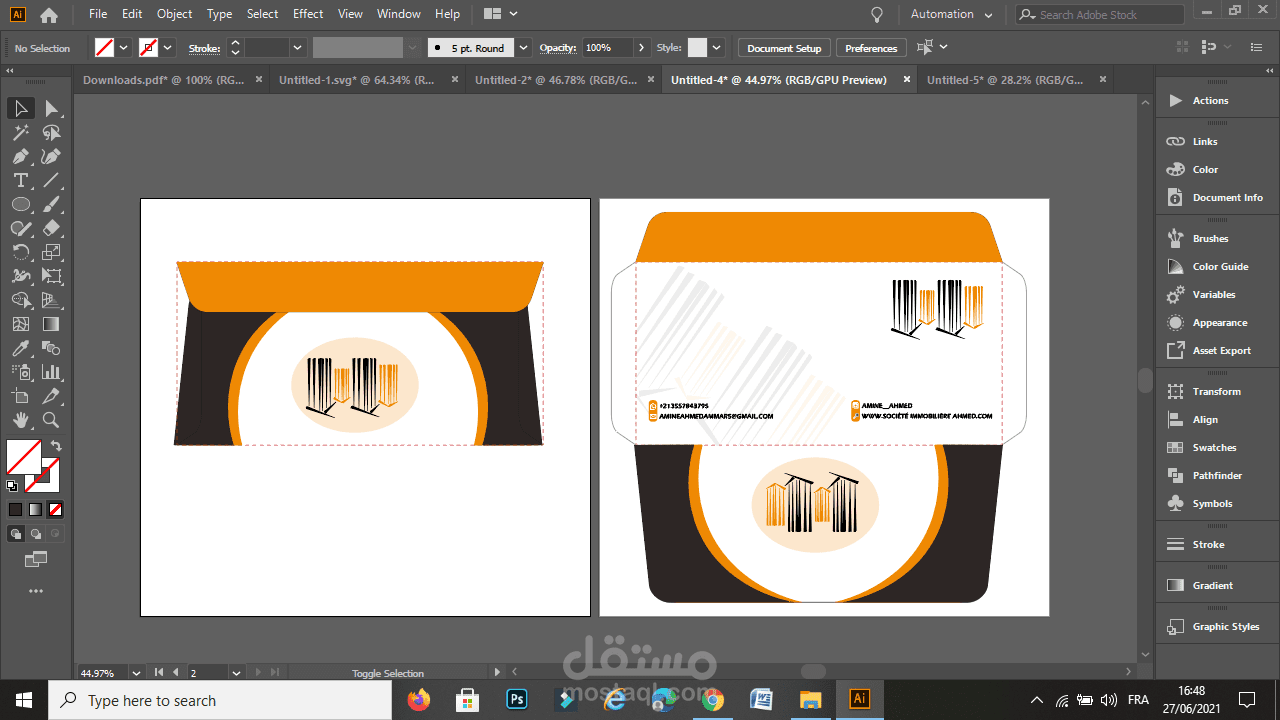
Task: Set paint mode to Color
Action: tap(15, 509)
